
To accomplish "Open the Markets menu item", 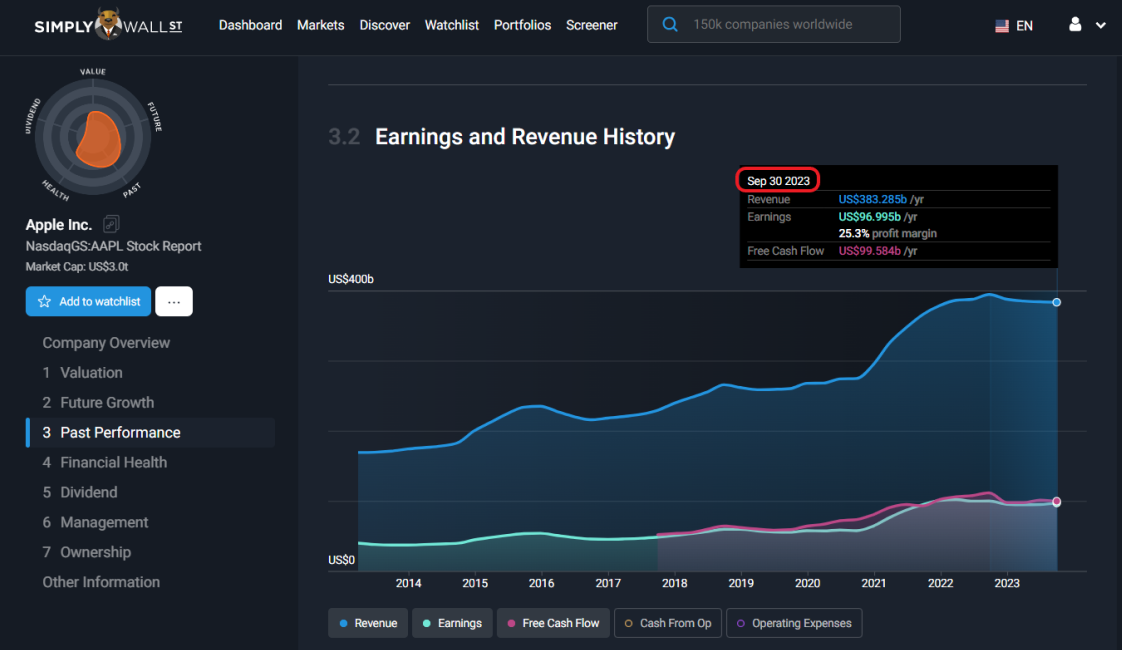I will tap(320, 24).
